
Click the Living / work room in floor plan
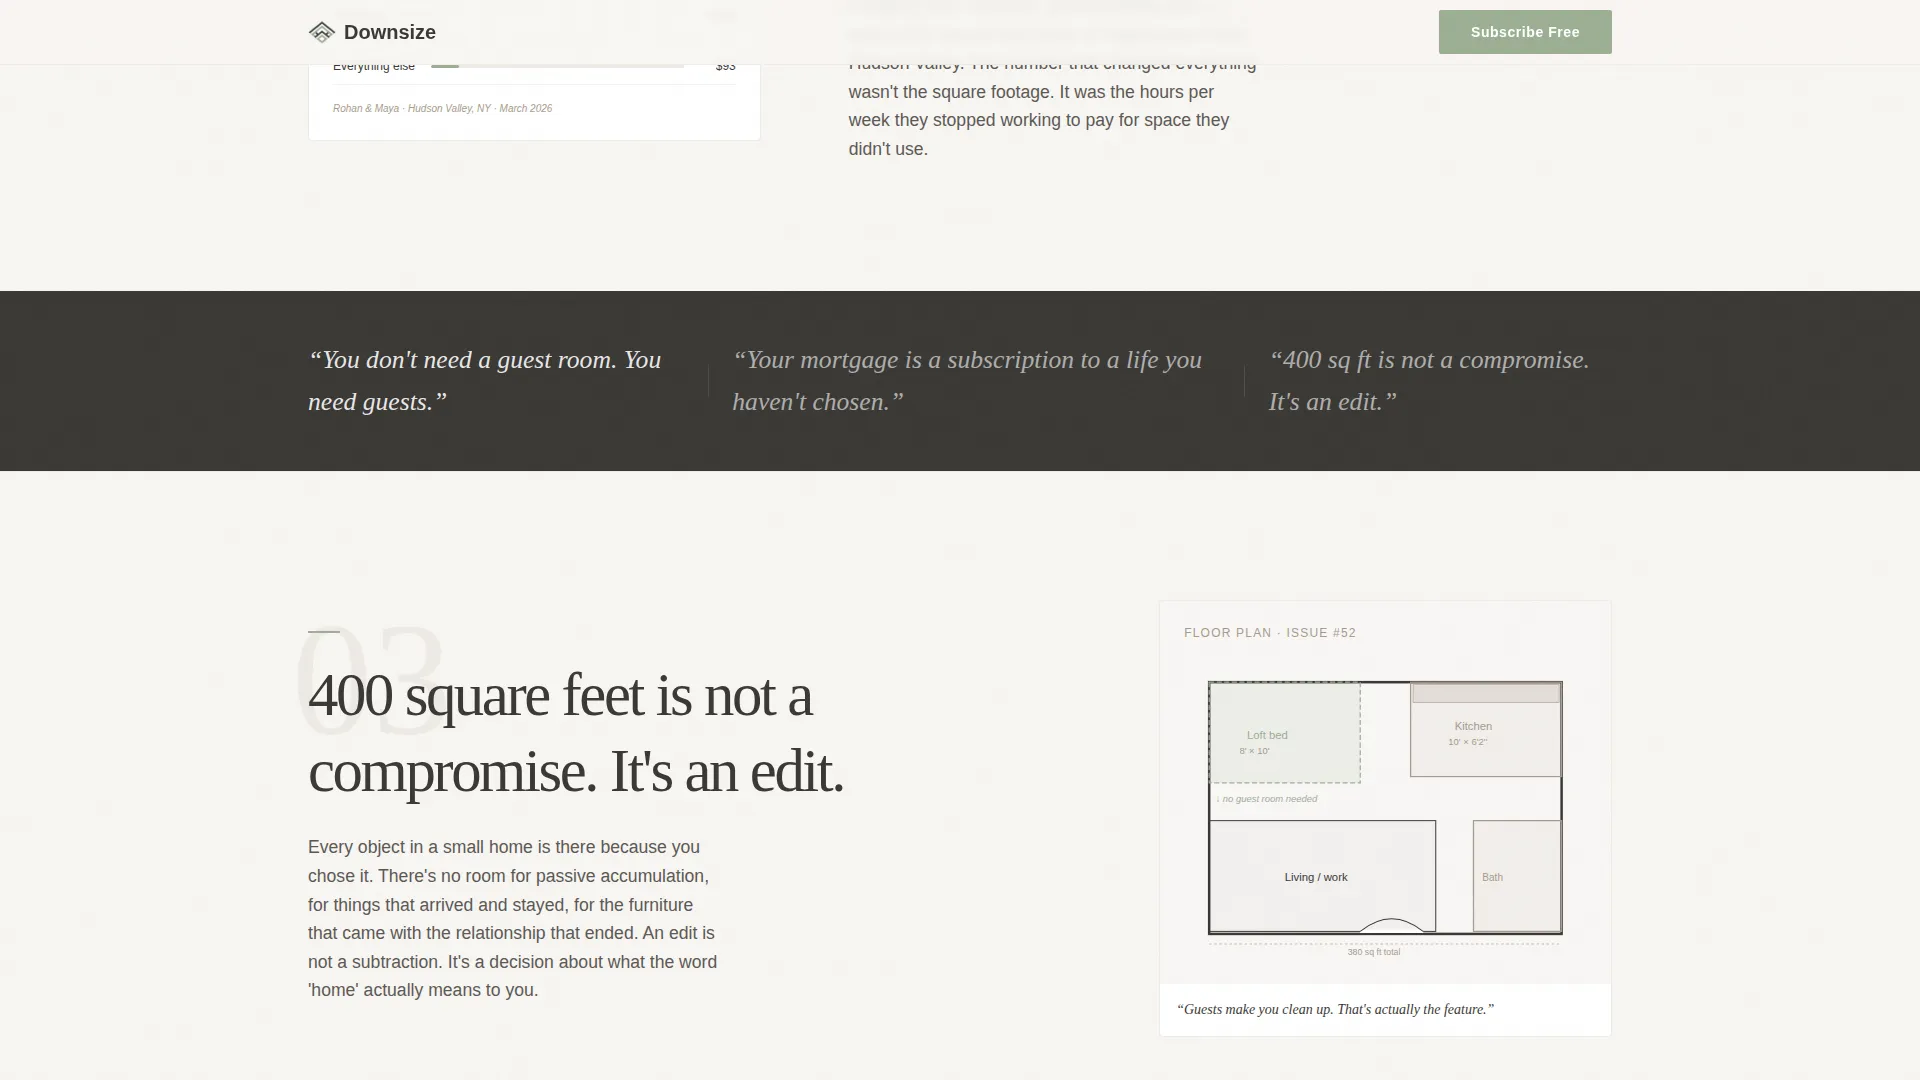tap(1322, 876)
